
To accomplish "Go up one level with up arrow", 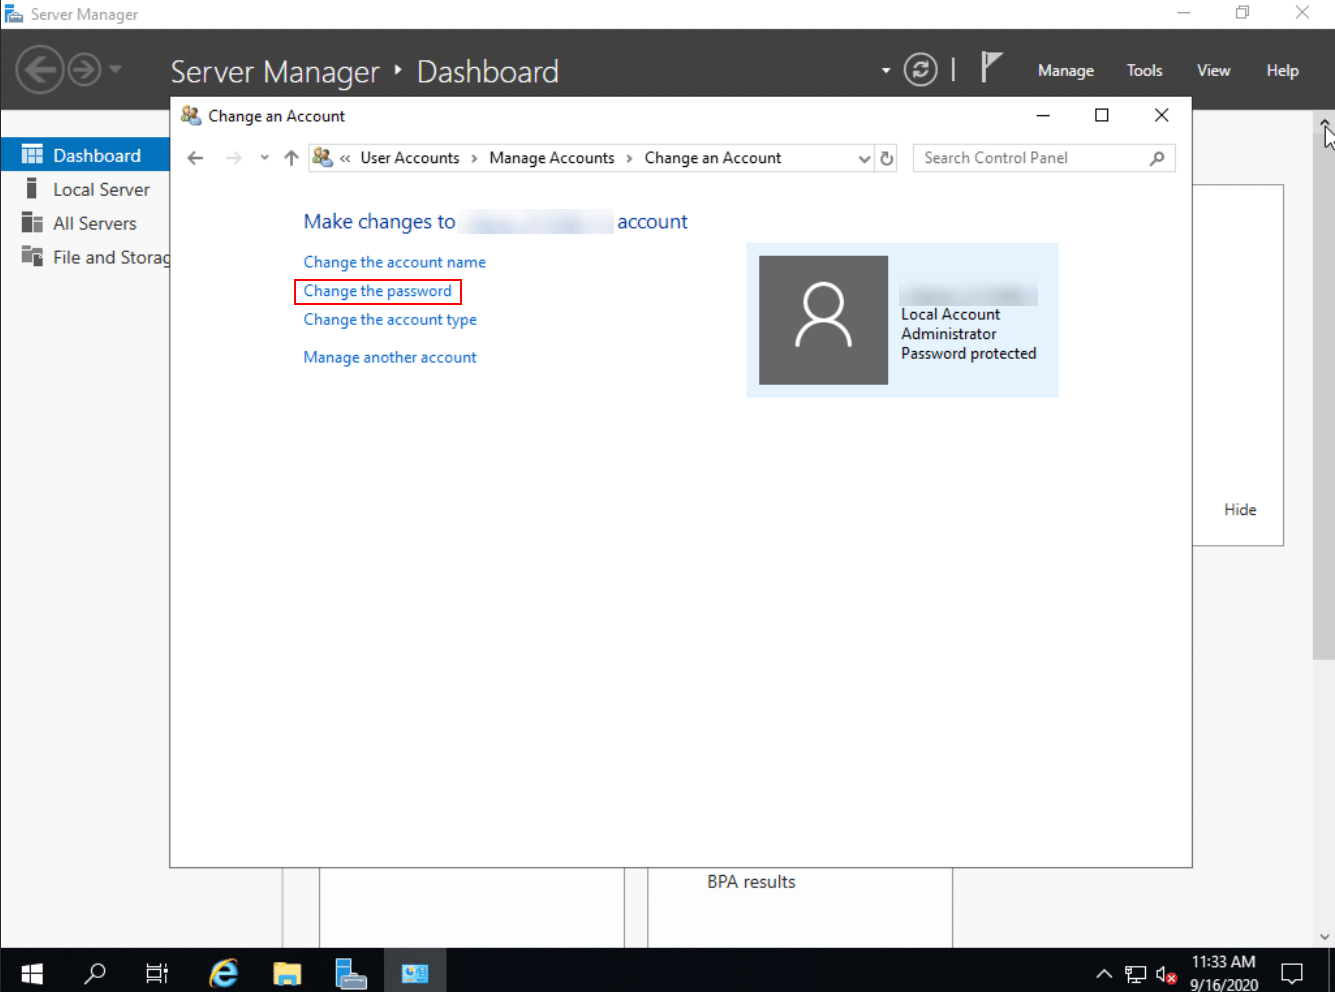I will [291, 158].
